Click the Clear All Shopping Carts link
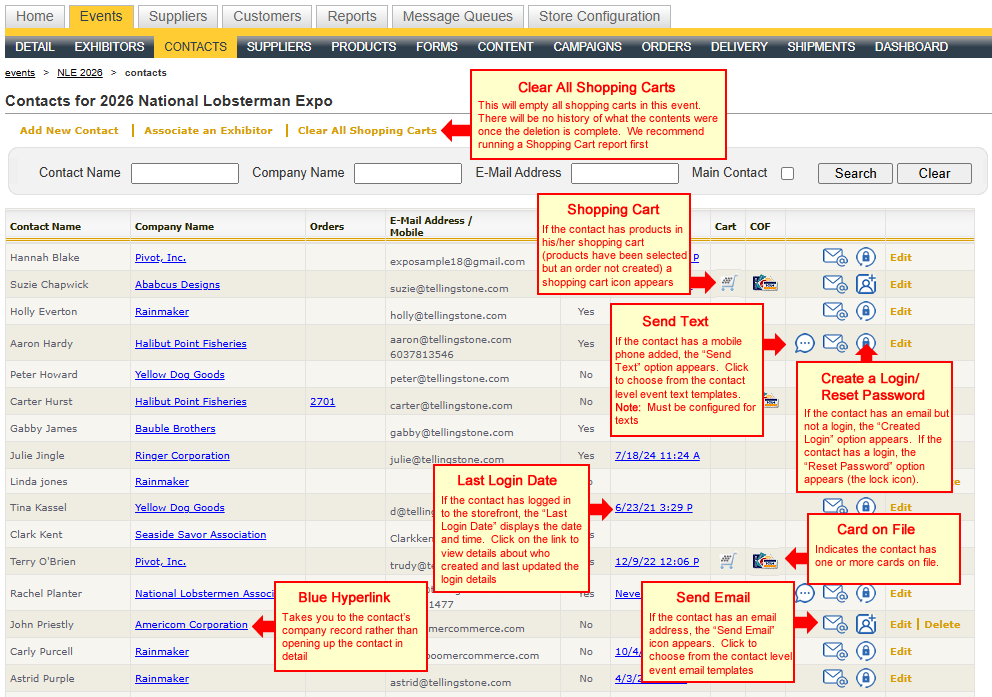 point(367,130)
